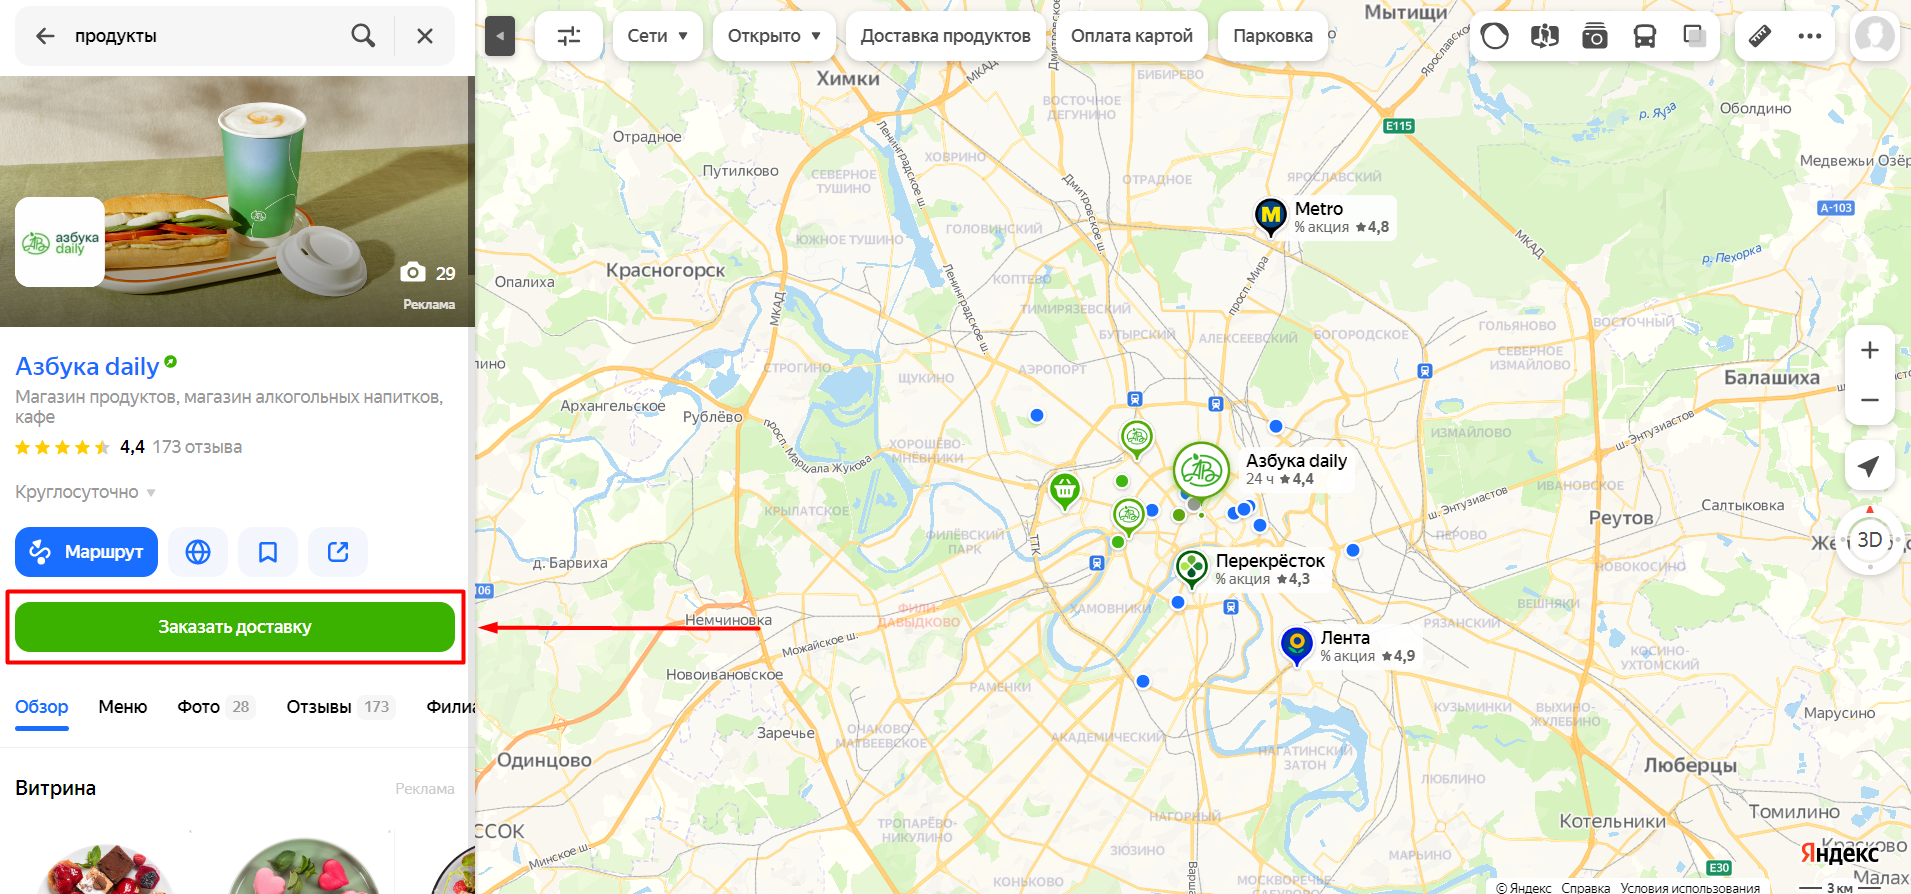
Task: Open the ruler measurement tool
Action: point(1760,36)
